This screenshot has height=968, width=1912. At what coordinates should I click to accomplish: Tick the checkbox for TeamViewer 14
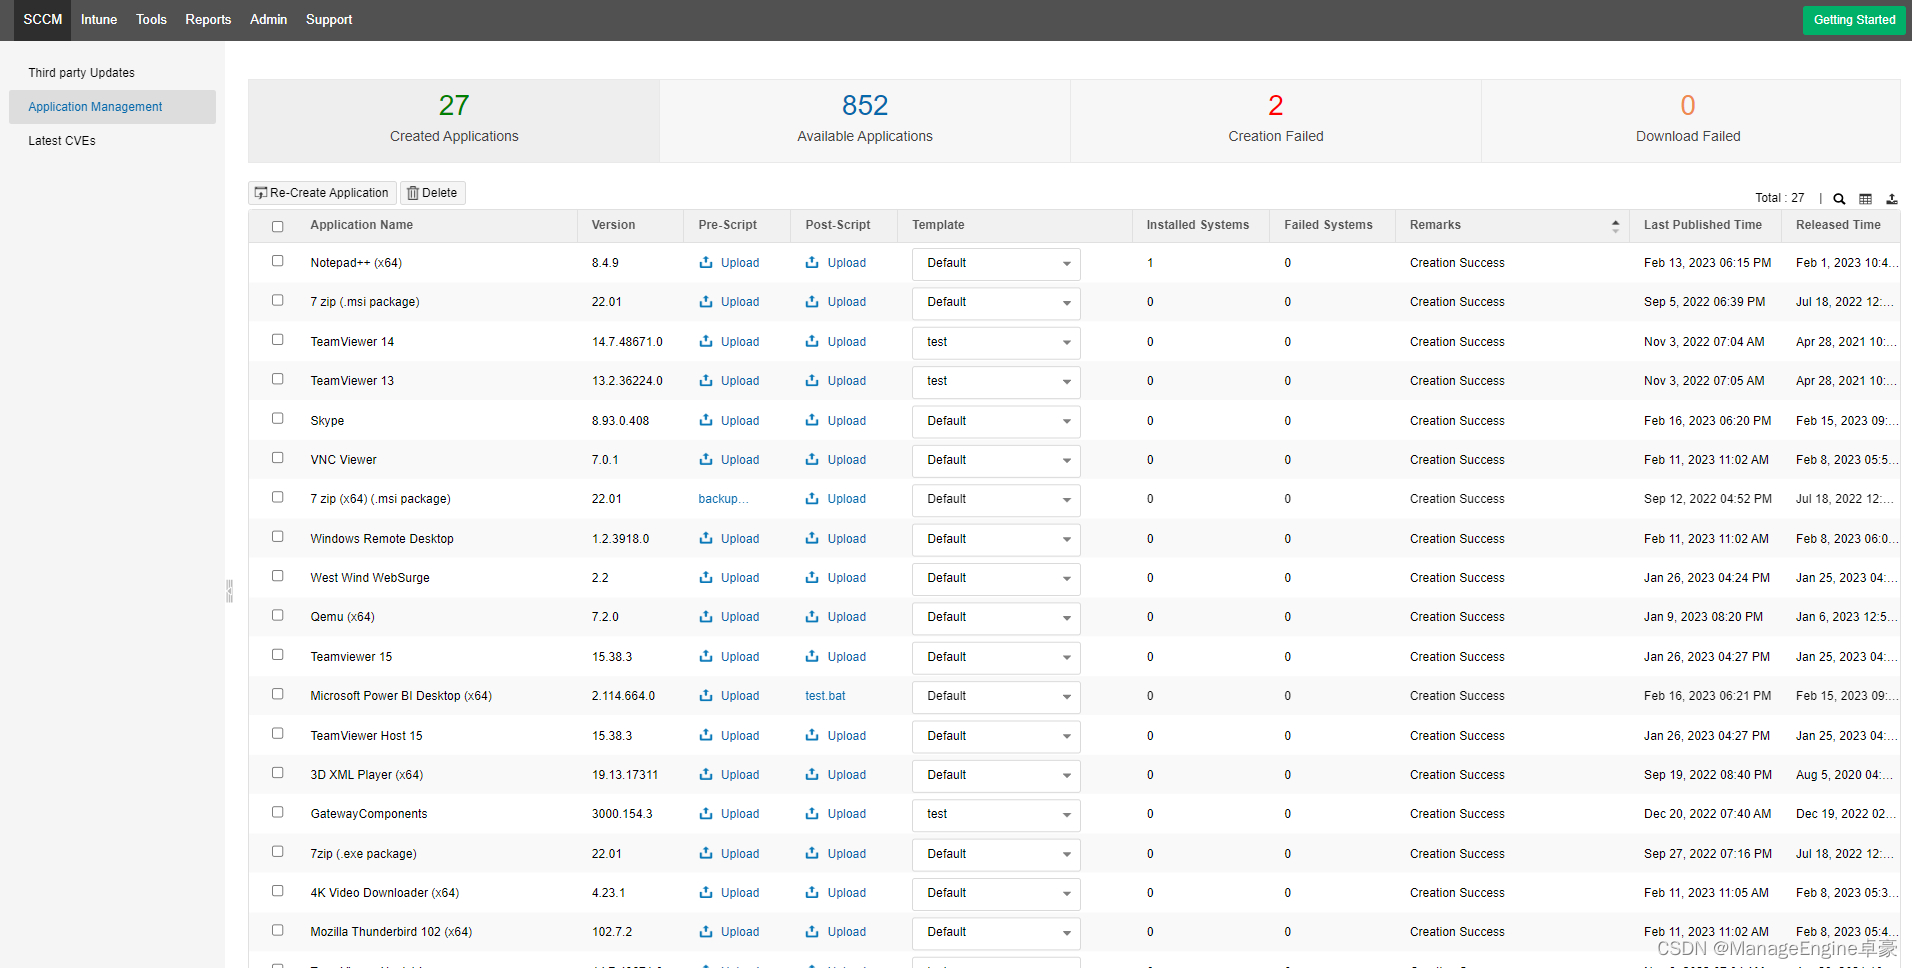click(278, 340)
